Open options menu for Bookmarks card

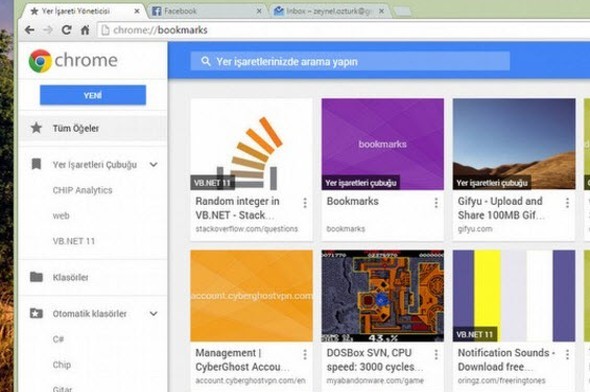coord(436,203)
